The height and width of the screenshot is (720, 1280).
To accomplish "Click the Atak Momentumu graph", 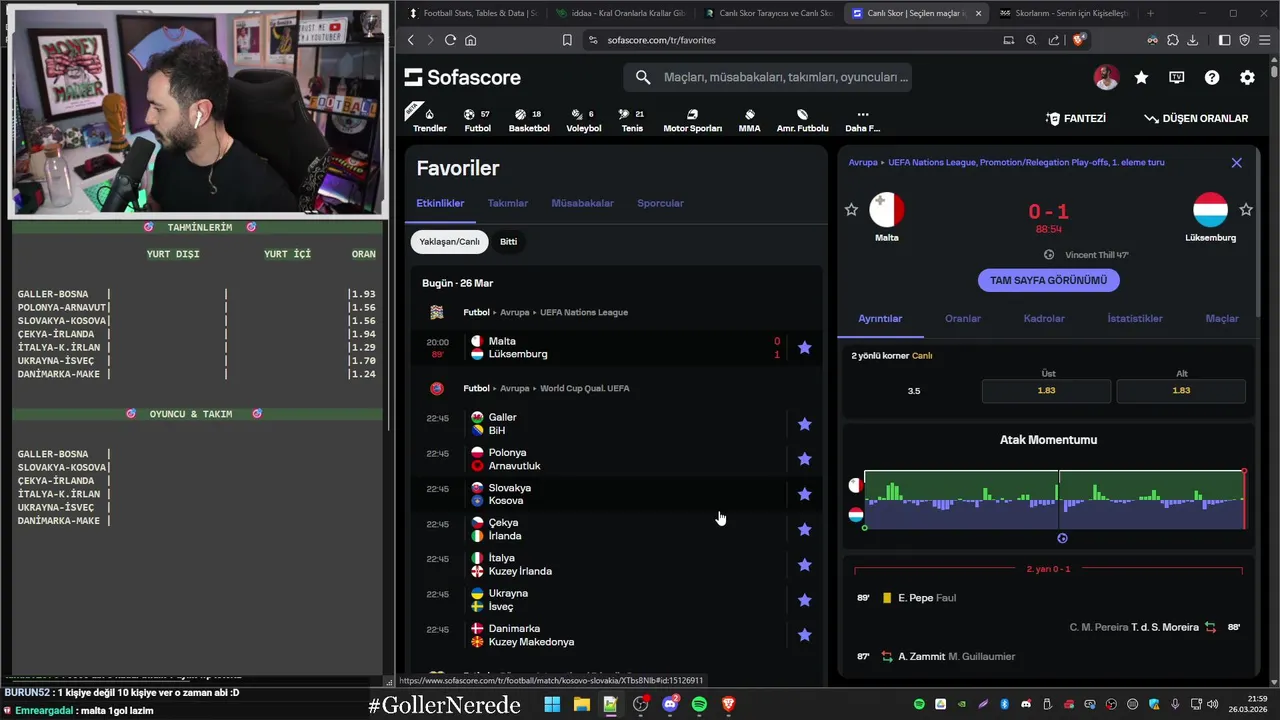I will point(1054,499).
